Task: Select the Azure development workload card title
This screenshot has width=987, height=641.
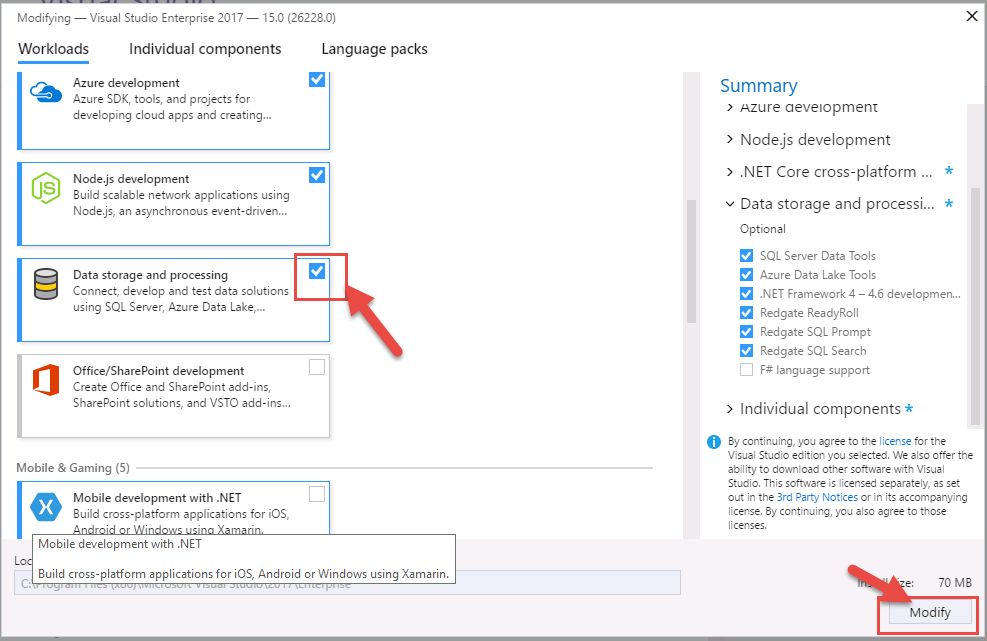Action: (x=126, y=83)
